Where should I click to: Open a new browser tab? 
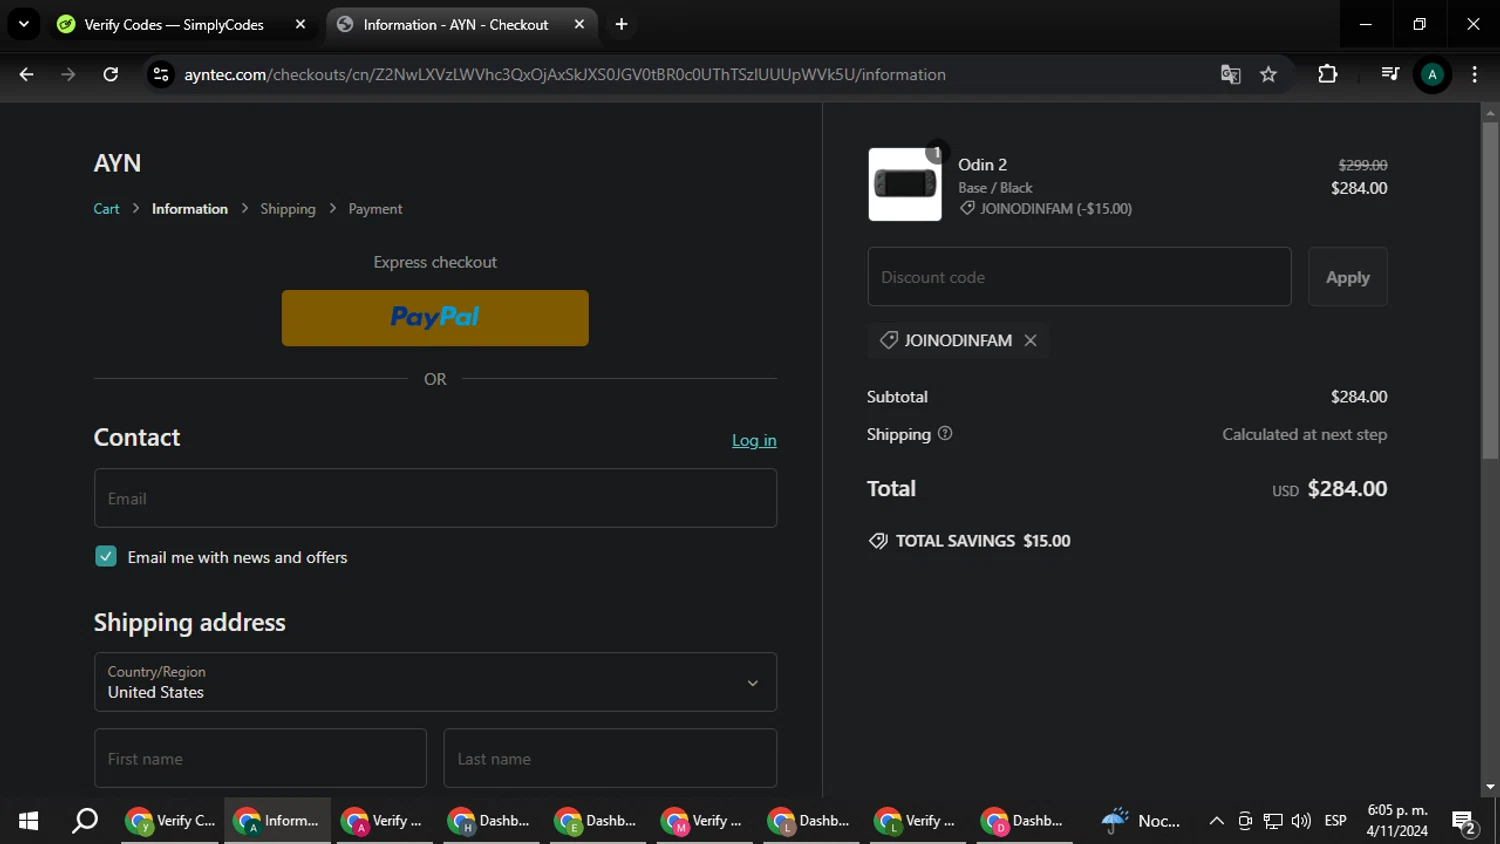tap(621, 24)
